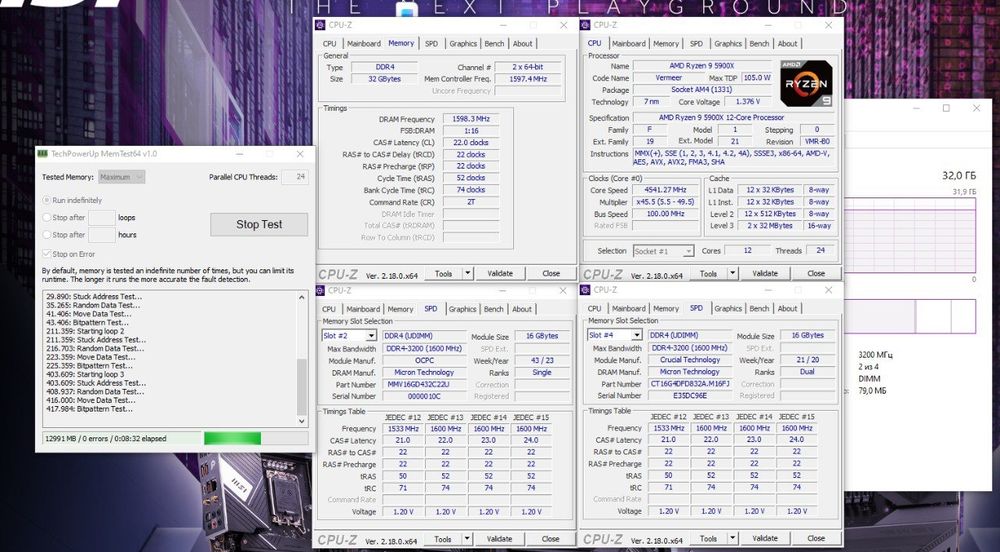Click the memory usage graph in Task Manager

[x=910, y=235]
